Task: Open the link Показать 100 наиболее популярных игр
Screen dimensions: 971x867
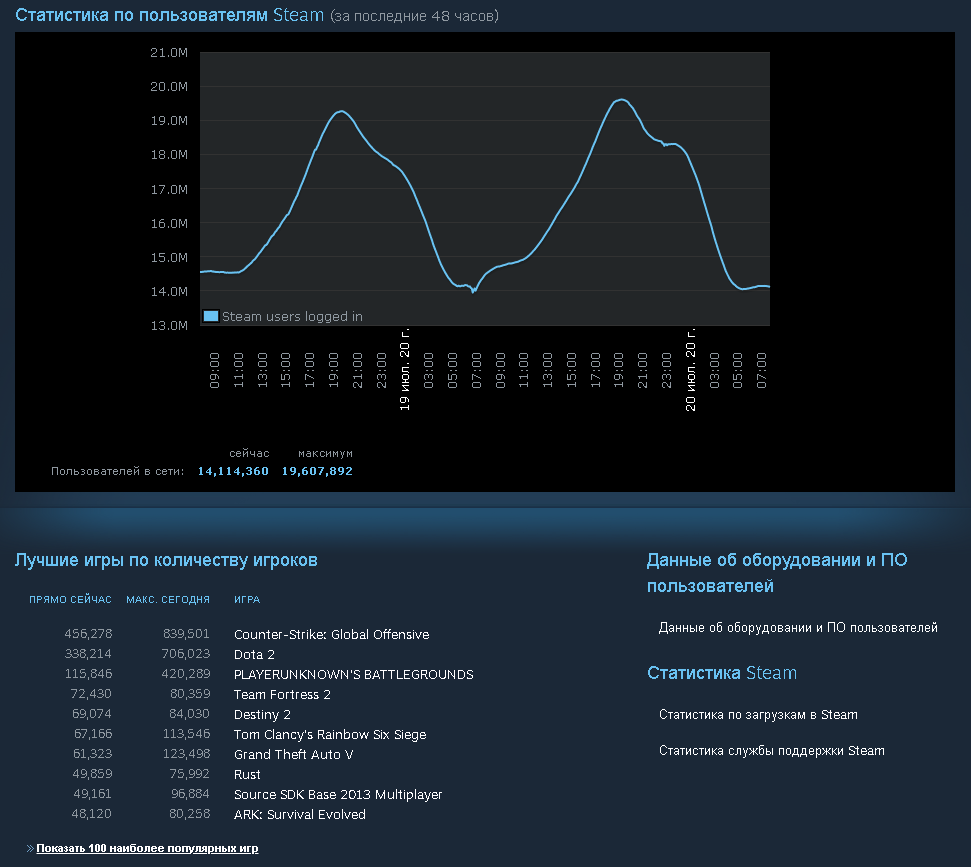Action: coord(147,848)
